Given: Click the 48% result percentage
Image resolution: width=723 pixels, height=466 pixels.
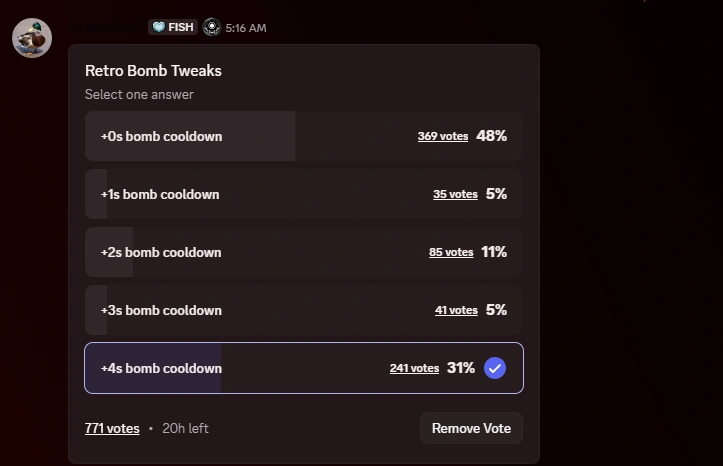Looking at the screenshot, I should coord(492,136).
